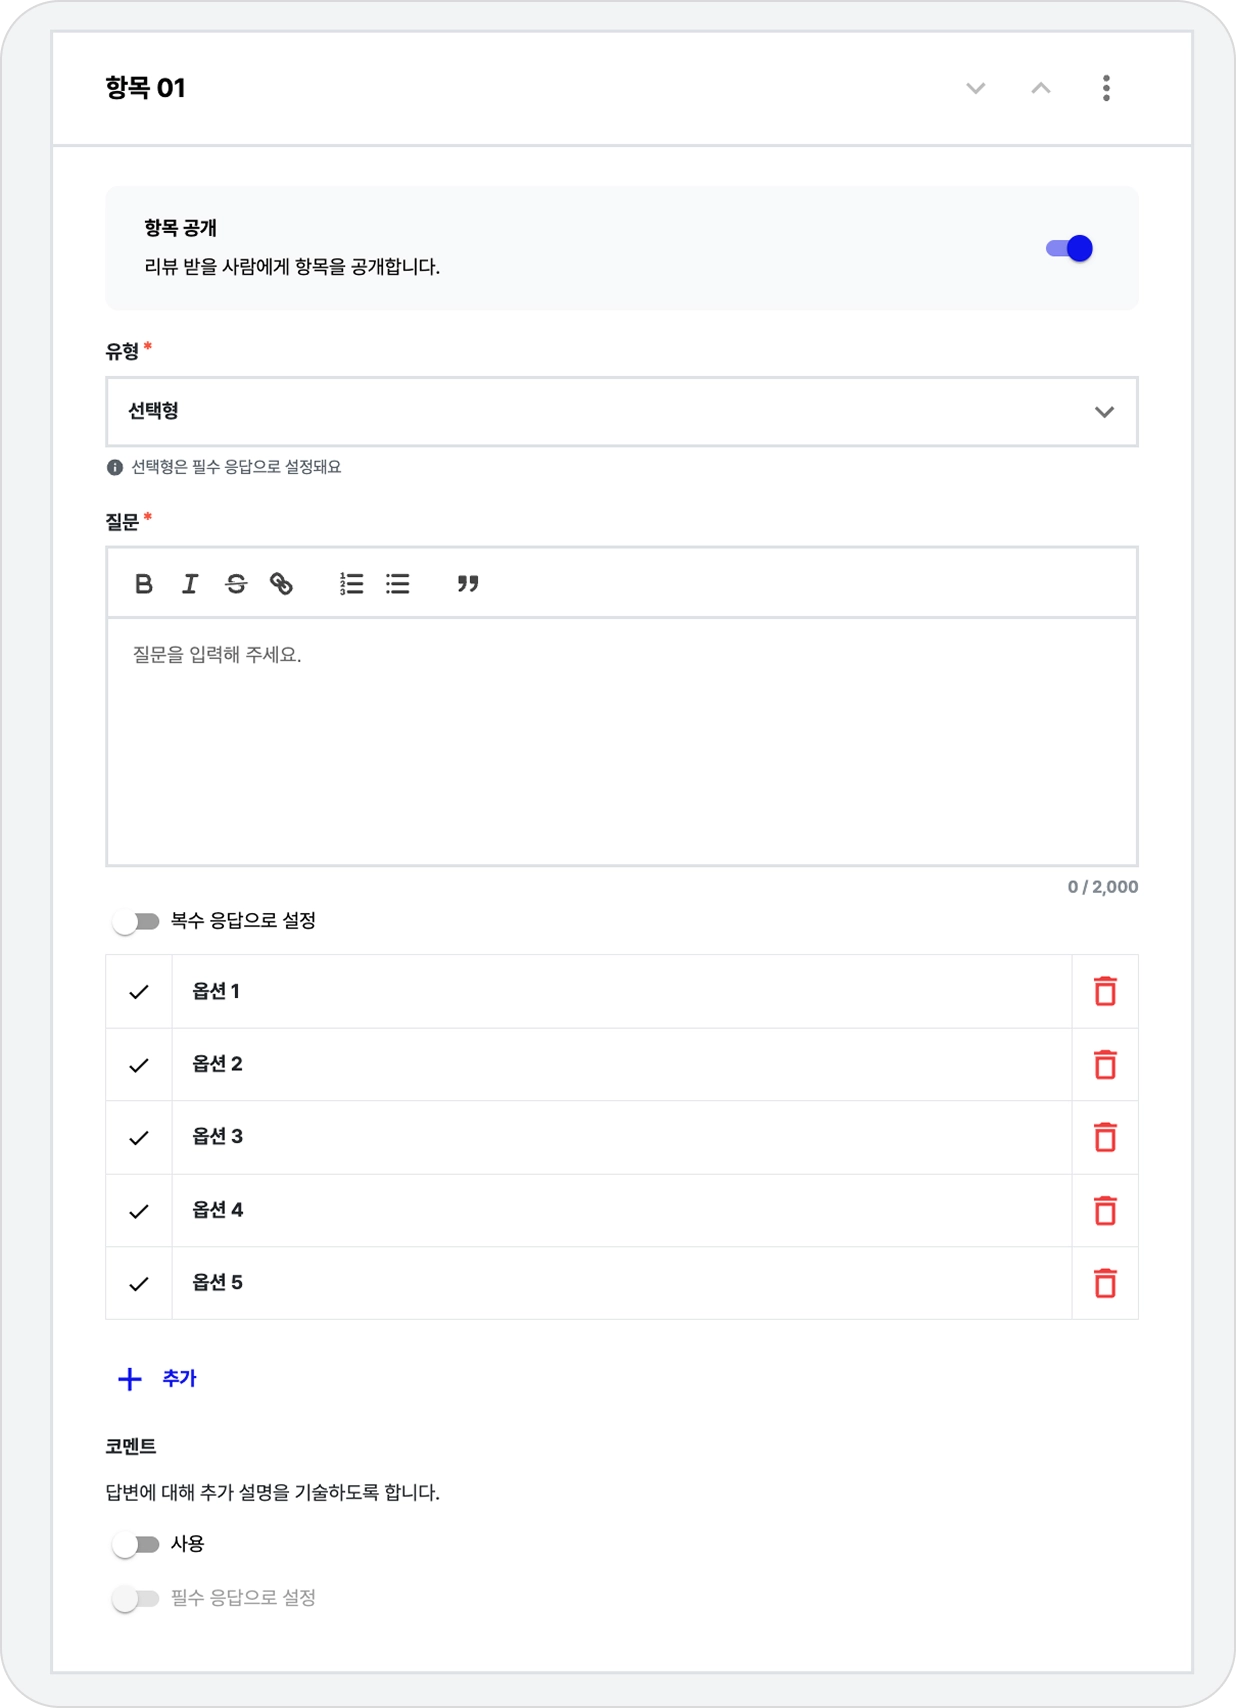This screenshot has width=1236, height=1708.
Task: Delete 옵션 1 with its trash icon
Action: tap(1105, 992)
